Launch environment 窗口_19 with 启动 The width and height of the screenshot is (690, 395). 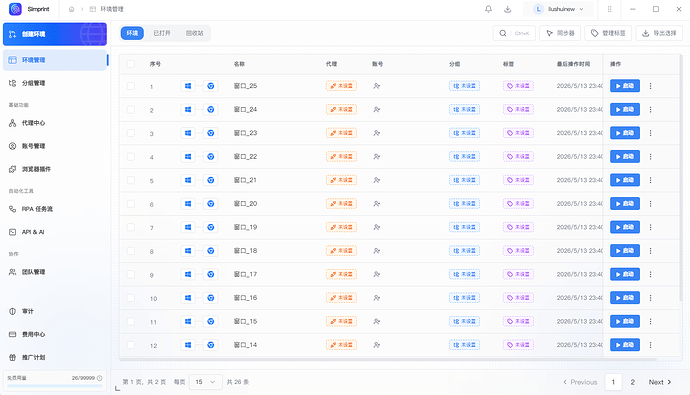pos(625,227)
